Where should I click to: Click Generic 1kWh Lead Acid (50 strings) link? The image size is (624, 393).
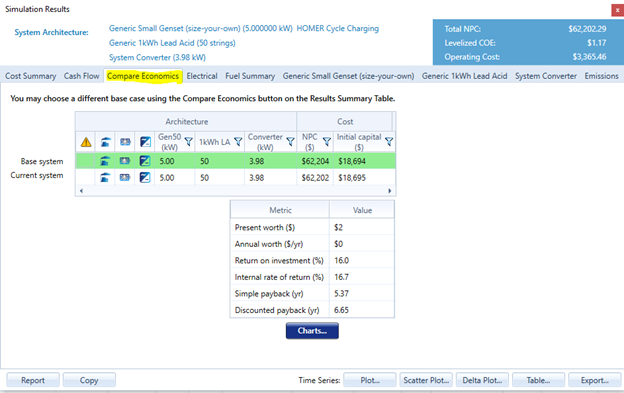[172, 43]
